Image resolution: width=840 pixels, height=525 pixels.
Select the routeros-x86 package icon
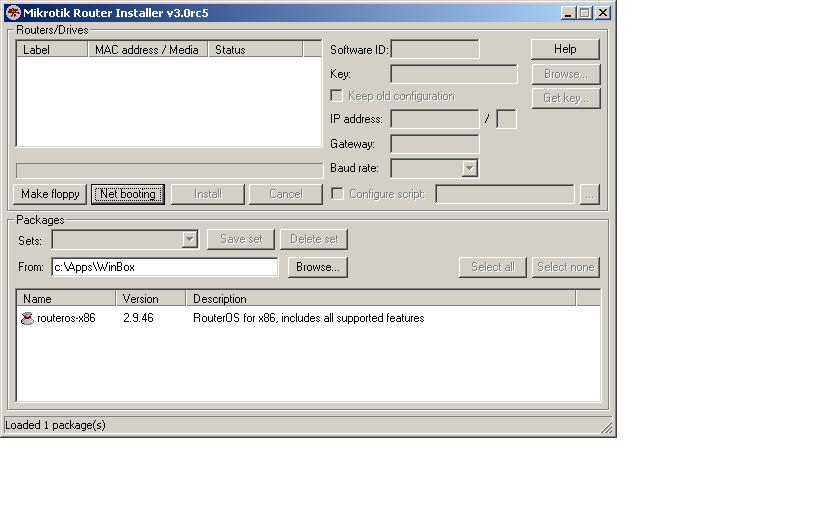[x=27, y=319]
